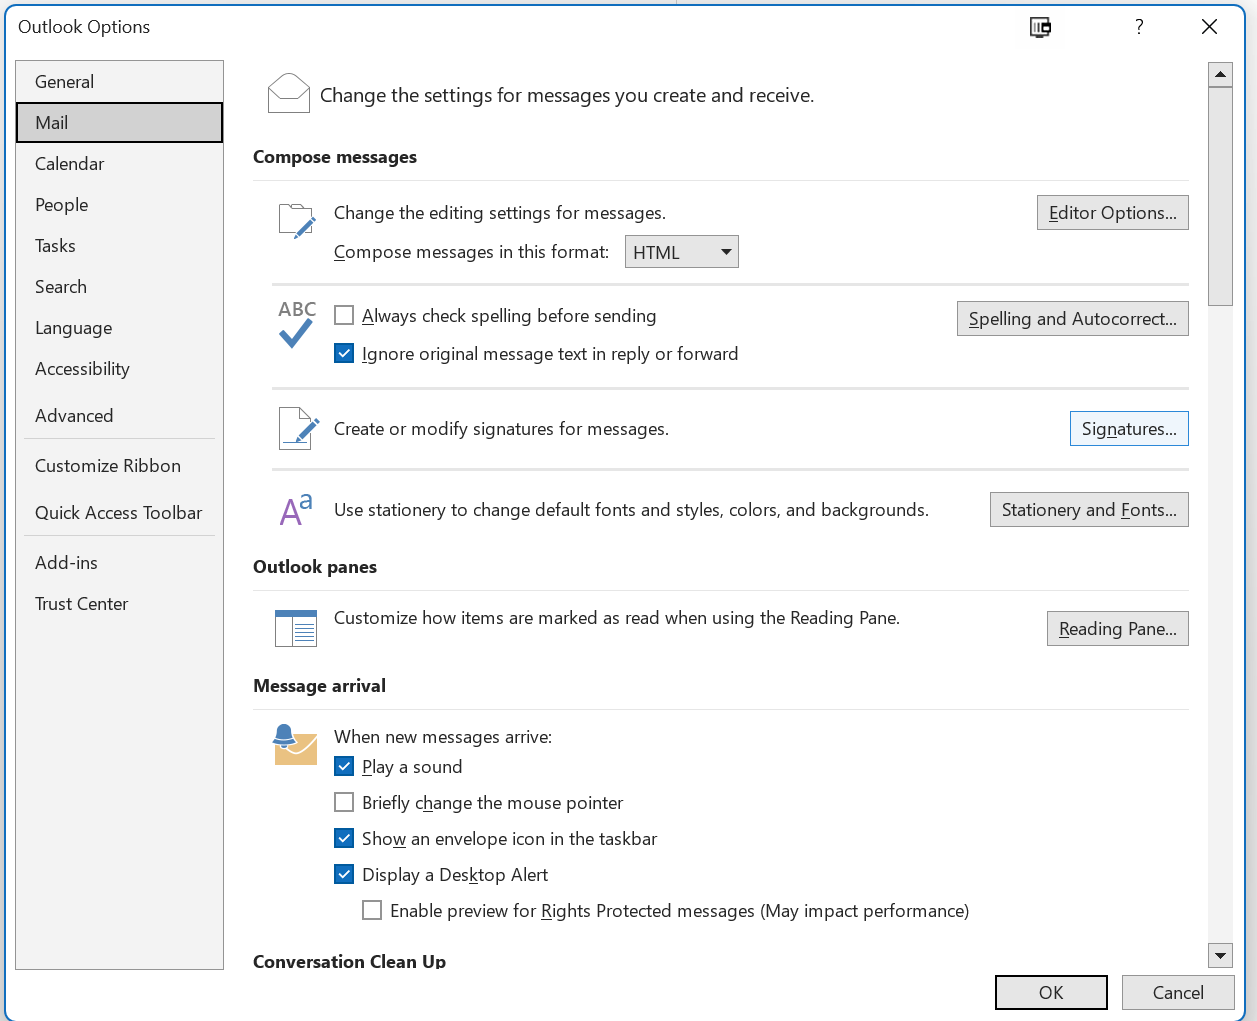Click the 'Compose messages in this format:' label
The image size is (1257, 1021).
coord(471,252)
